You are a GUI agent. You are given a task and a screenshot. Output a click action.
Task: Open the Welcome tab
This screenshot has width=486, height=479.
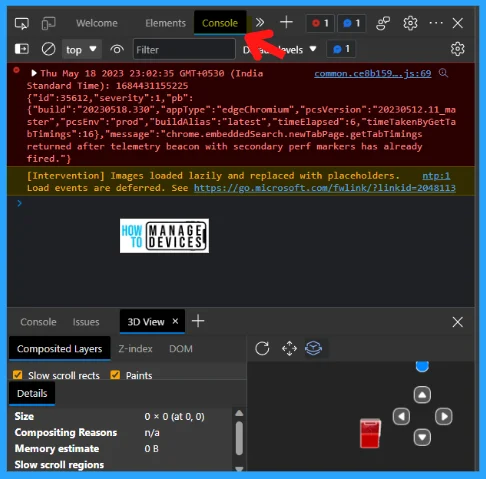[x=97, y=23]
